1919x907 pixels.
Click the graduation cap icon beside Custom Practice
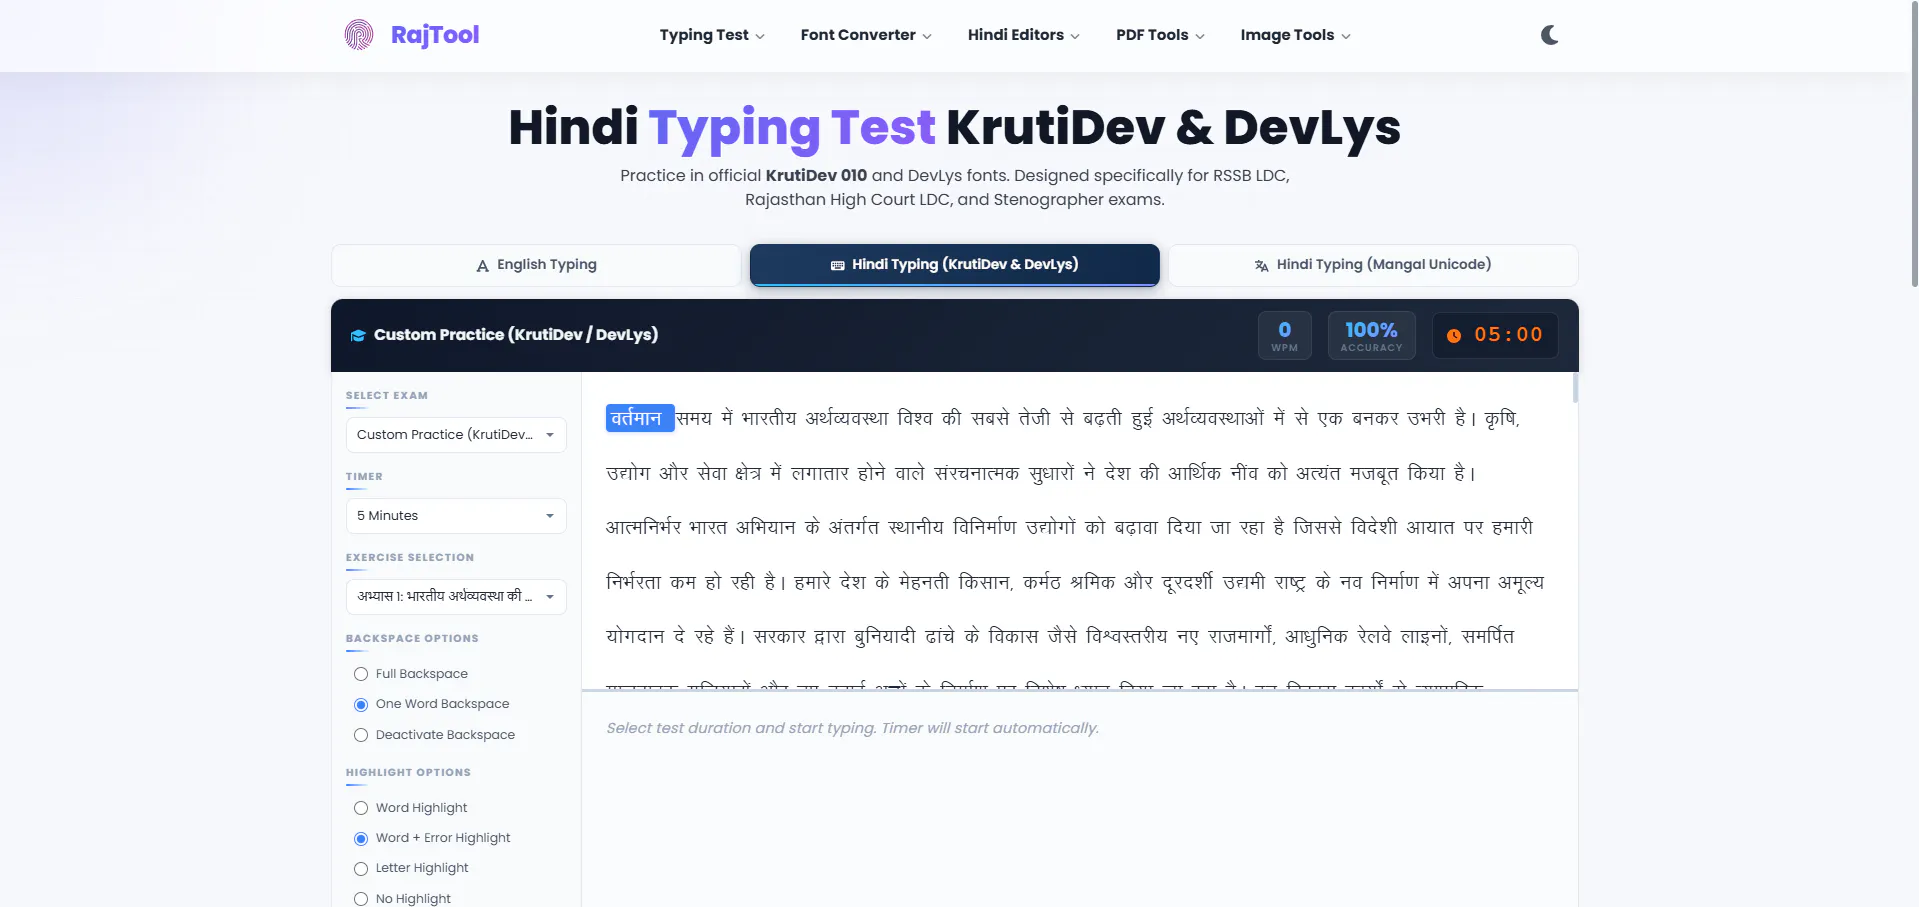coord(358,335)
